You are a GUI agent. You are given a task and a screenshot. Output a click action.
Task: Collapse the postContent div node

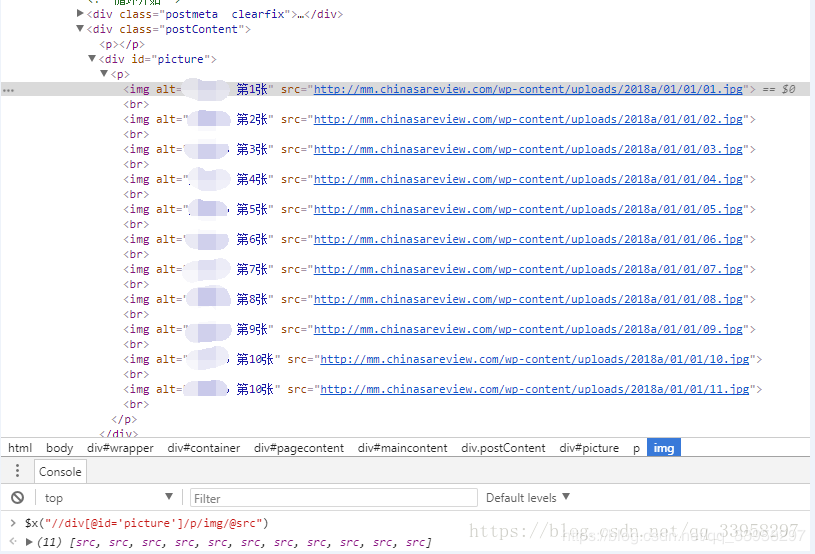click(x=80, y=28)
